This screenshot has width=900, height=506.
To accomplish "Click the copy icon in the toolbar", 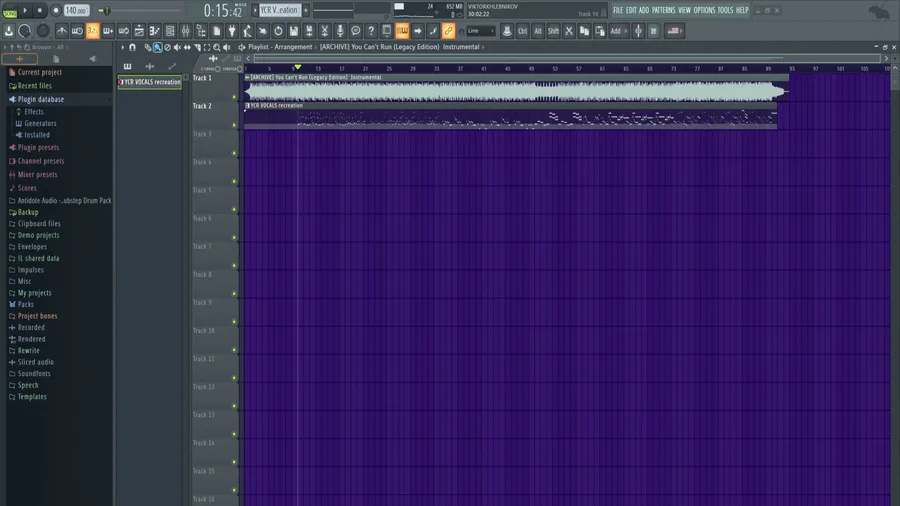I will point(584,31).
